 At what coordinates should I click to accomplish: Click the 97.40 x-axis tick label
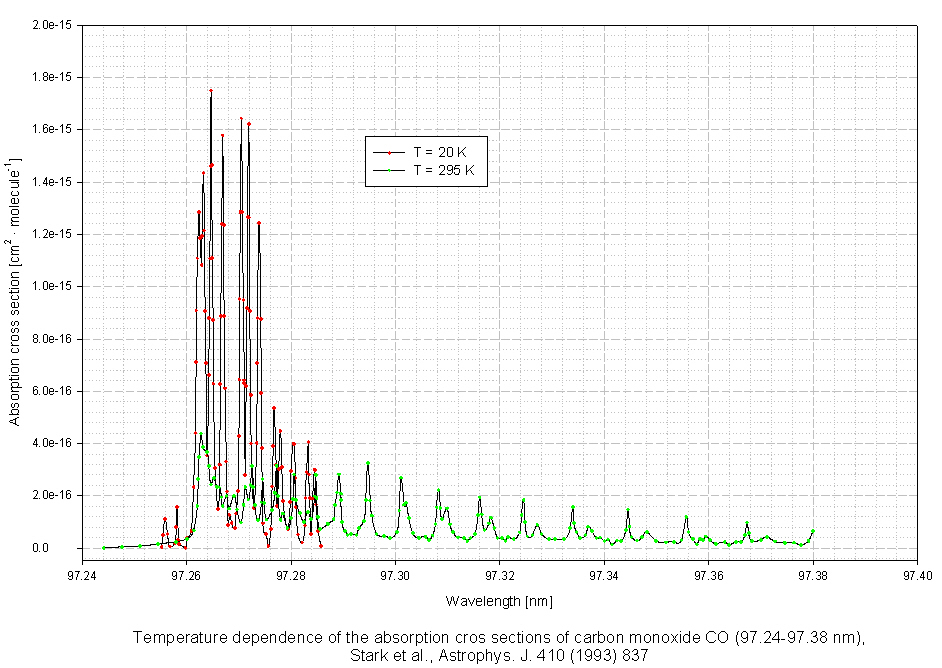click(917, 575)
